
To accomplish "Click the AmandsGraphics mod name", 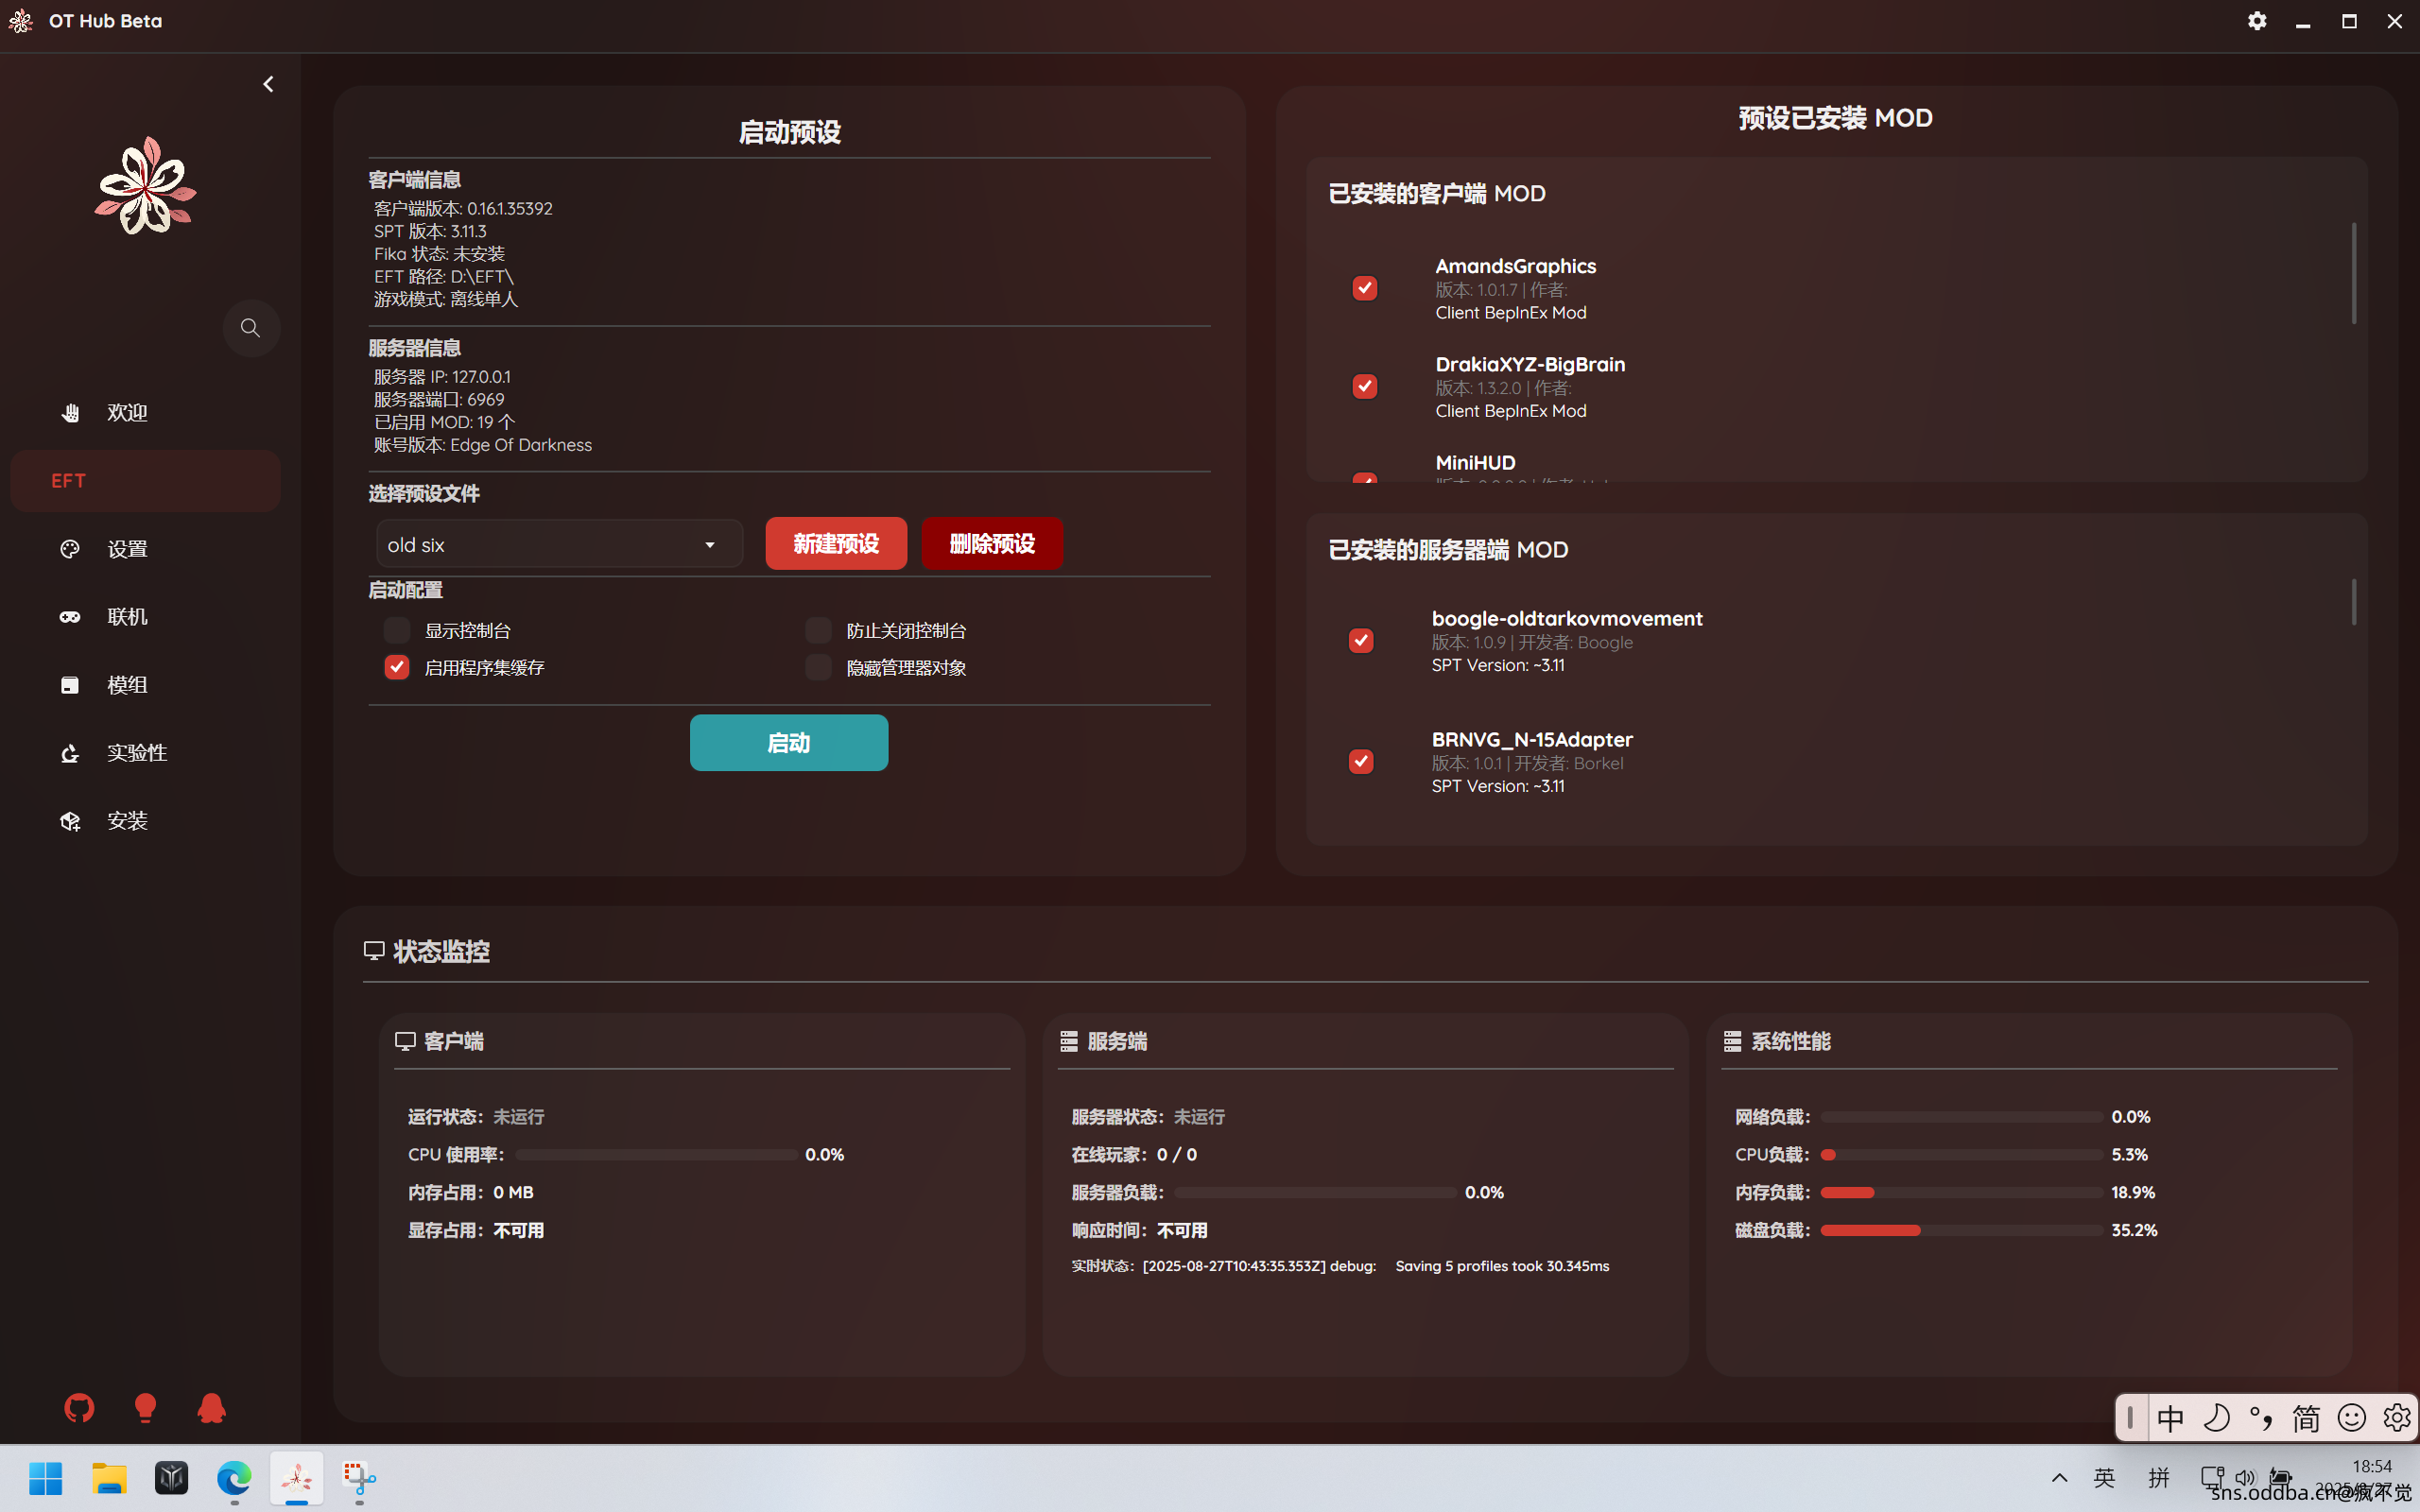I will pos(1515,266).
